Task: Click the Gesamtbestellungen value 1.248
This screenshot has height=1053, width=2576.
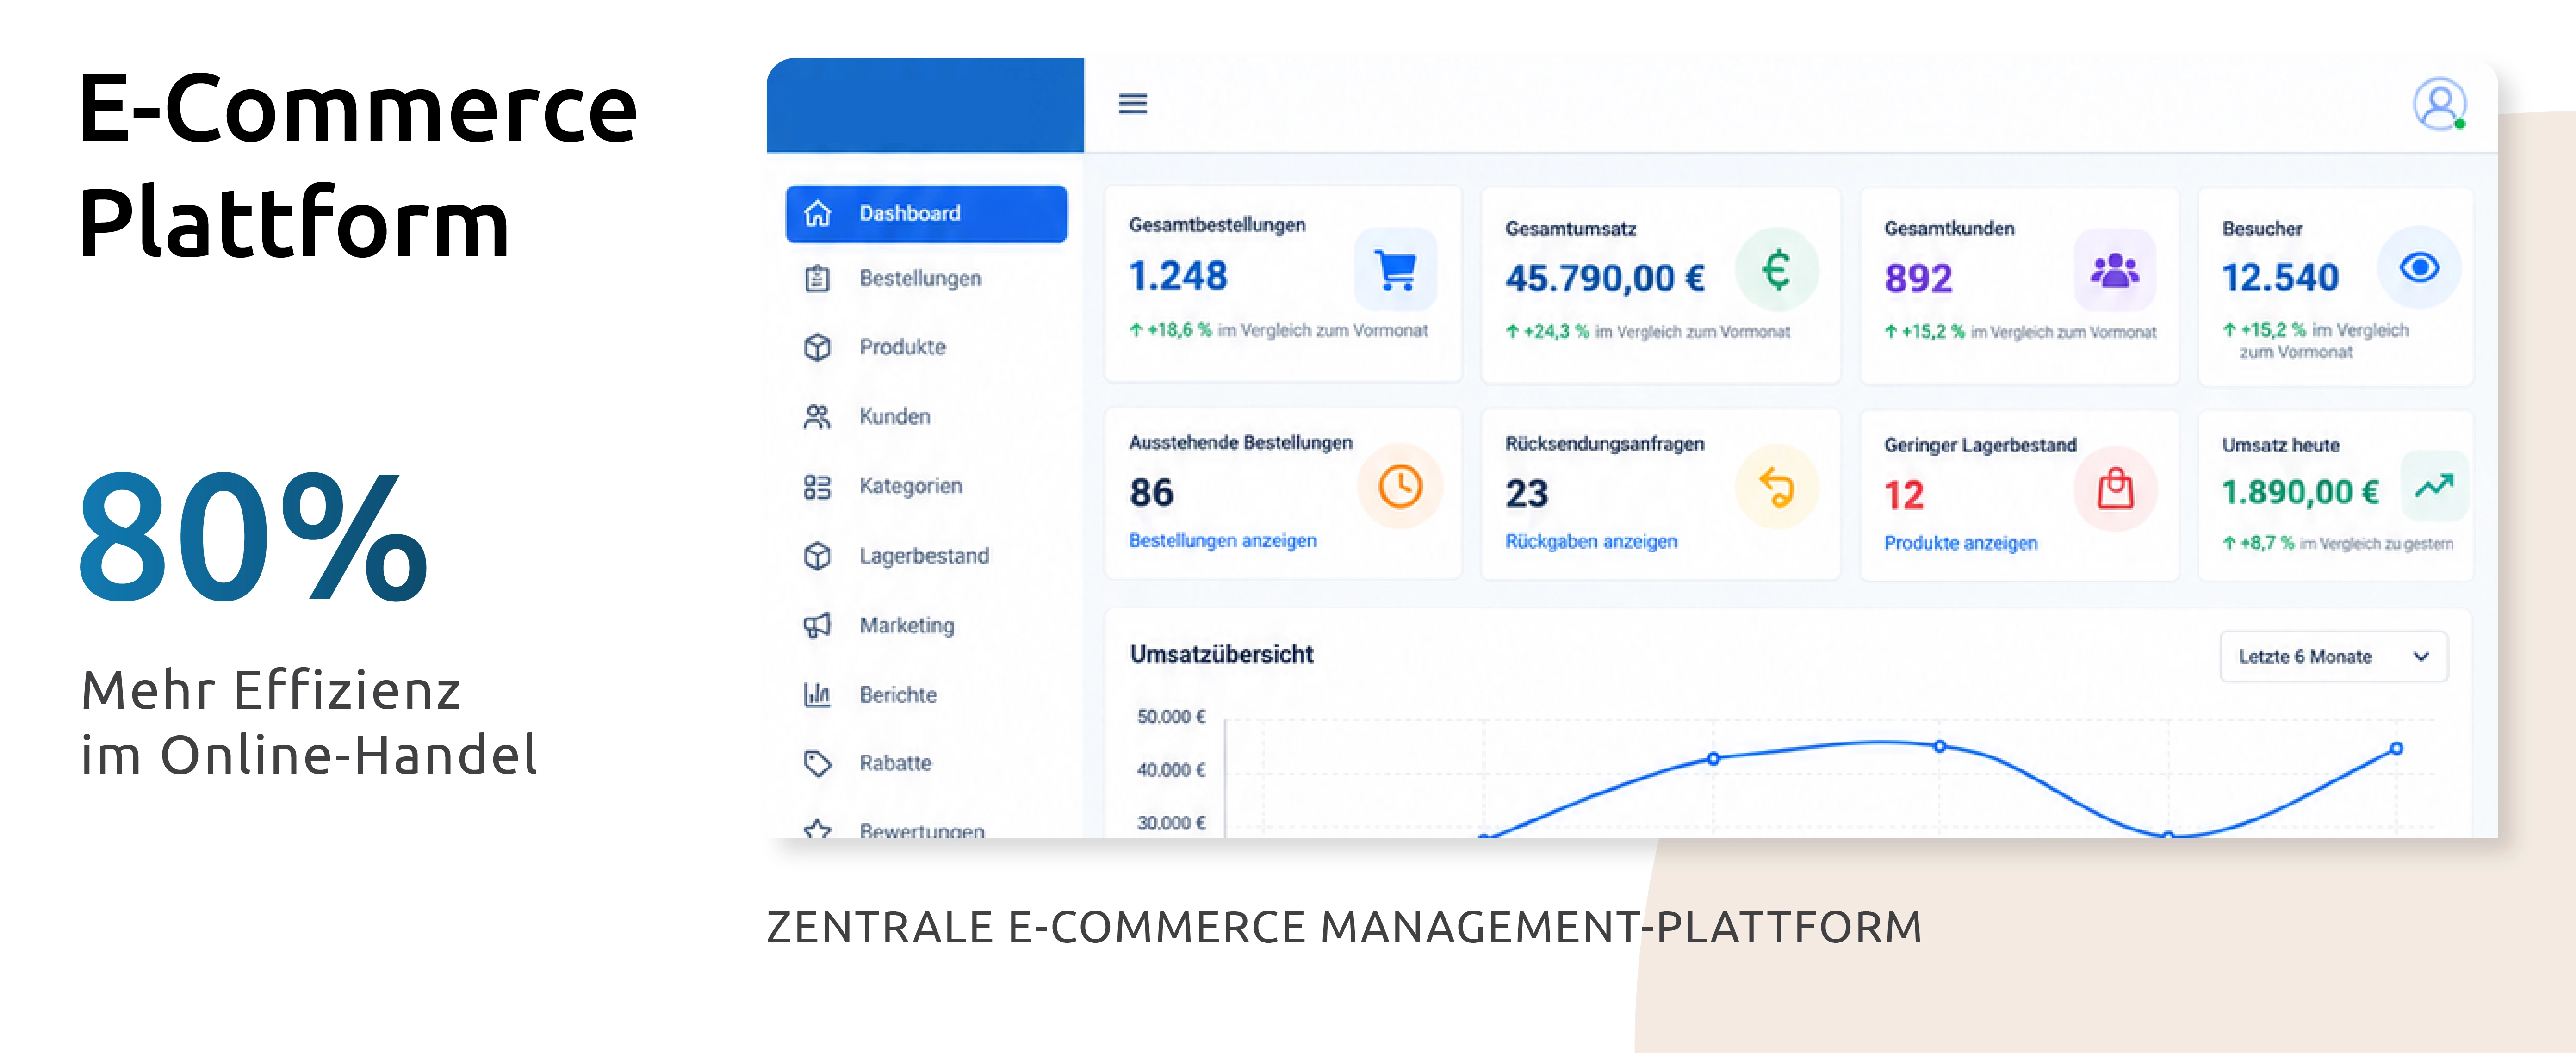Action: coord(1178,276)
